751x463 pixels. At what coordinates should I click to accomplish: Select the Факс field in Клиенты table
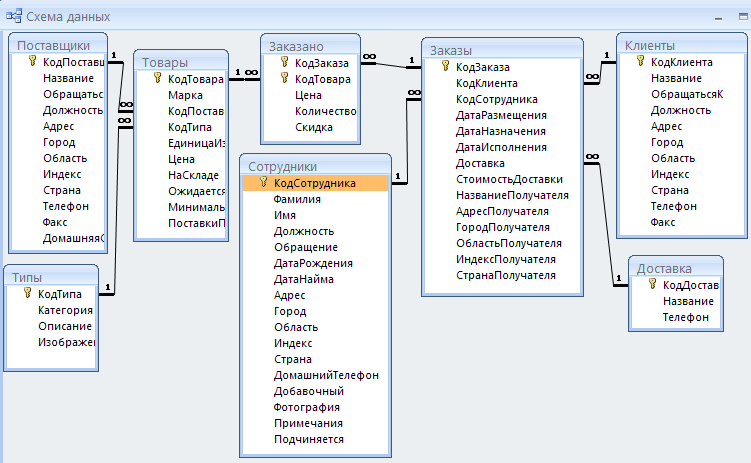tap(663, 222)
